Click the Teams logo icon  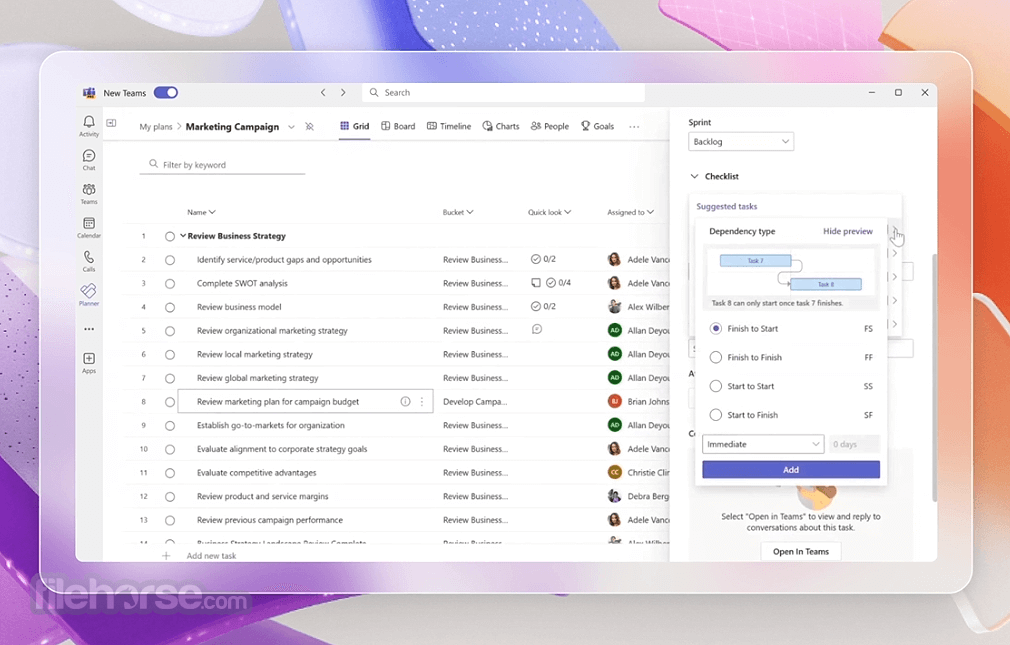pyautogui.click(x=89, y=93)
